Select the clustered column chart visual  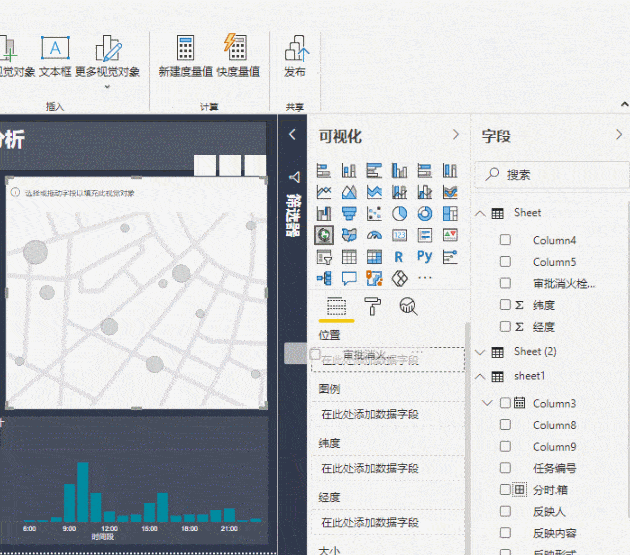[x=399, y=171]
